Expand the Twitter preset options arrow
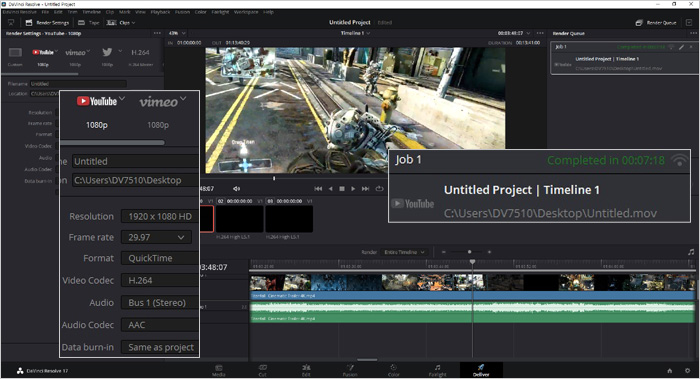The image size is (700, 379). [x=120, y=51]
